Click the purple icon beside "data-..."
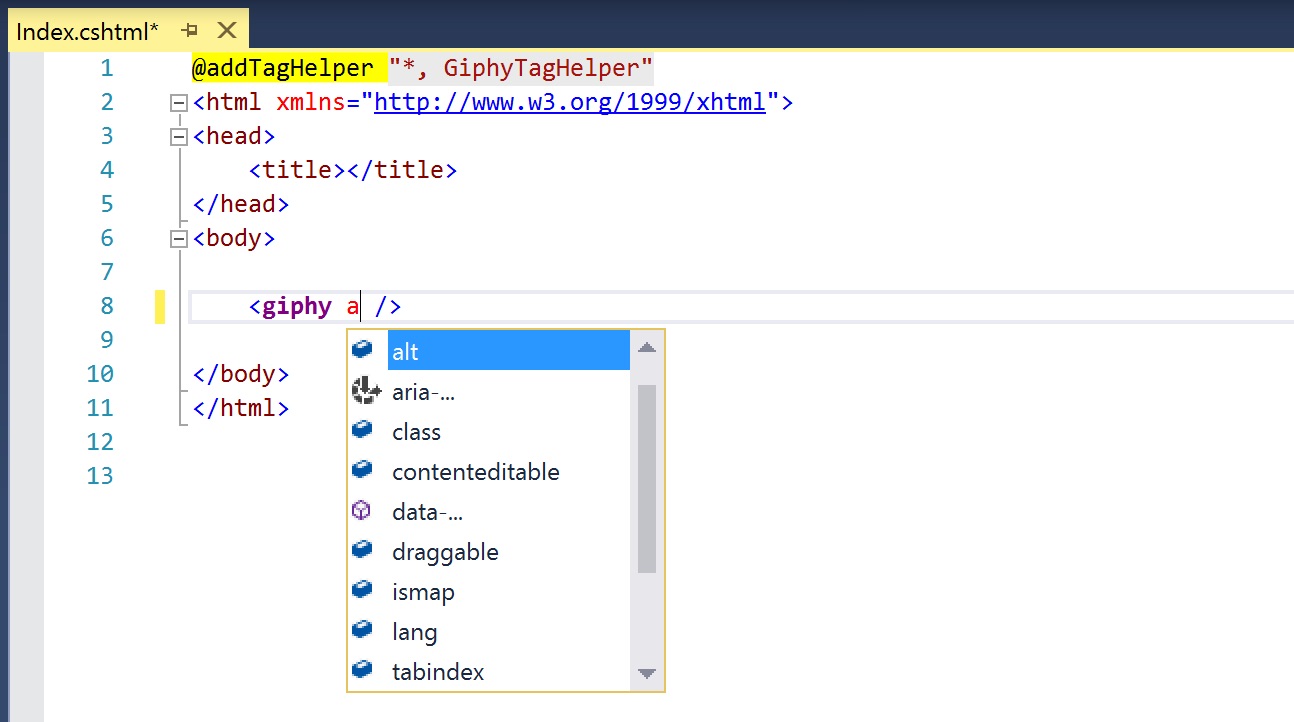 click(x=361, y=510)
